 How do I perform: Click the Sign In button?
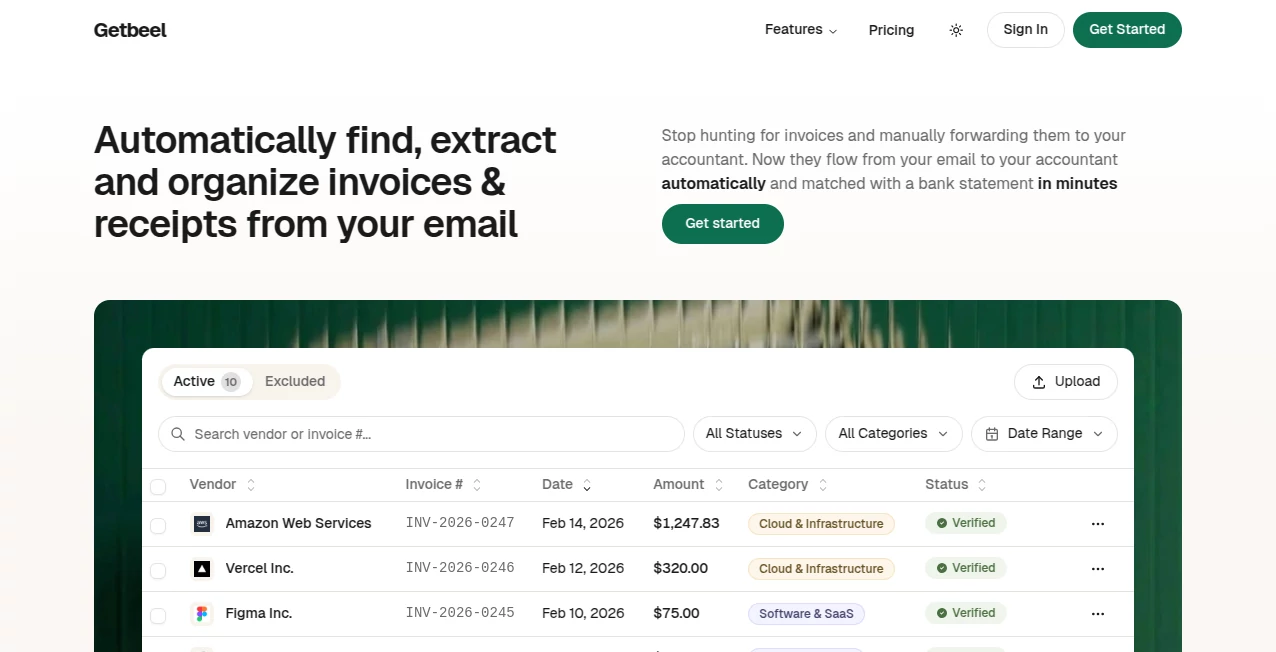pos(1025,30)
